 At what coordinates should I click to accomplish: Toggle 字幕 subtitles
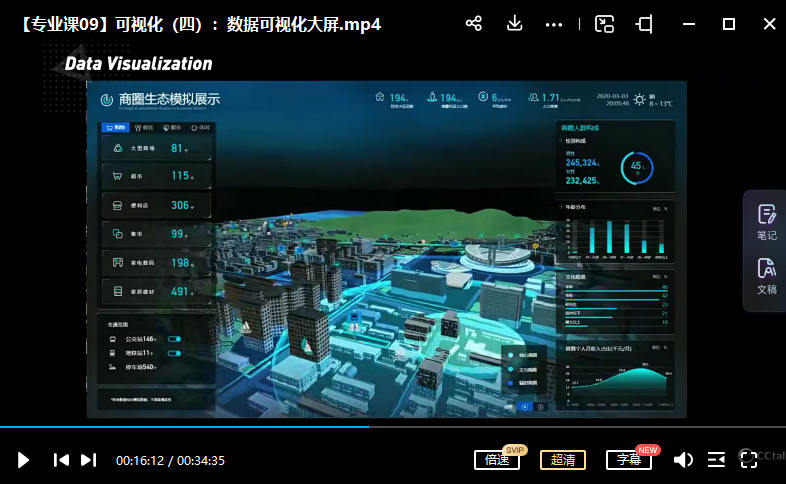tap(628, 460)
